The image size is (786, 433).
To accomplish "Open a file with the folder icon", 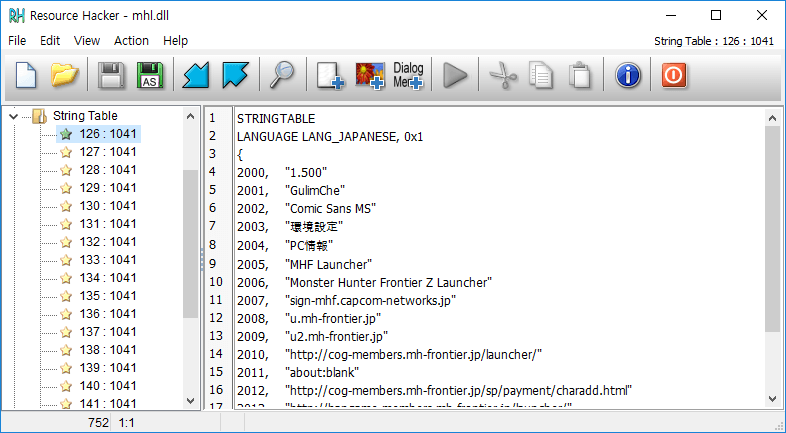I will click(x=65, y=75).
